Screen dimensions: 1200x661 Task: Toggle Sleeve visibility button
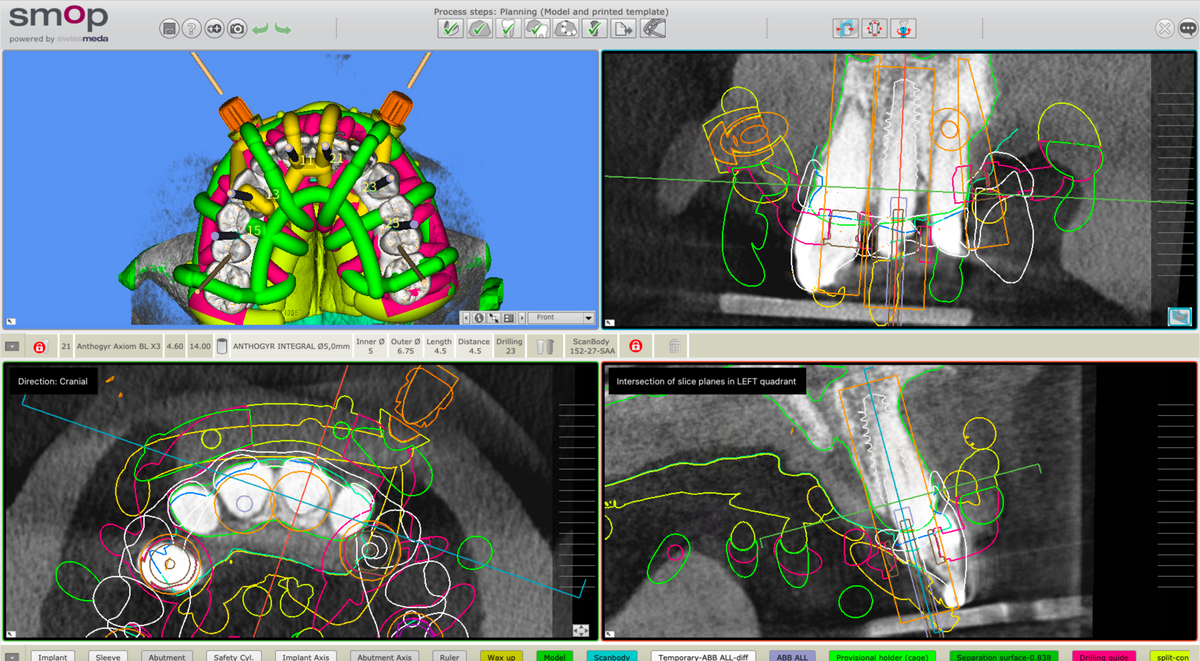[108, 656]
